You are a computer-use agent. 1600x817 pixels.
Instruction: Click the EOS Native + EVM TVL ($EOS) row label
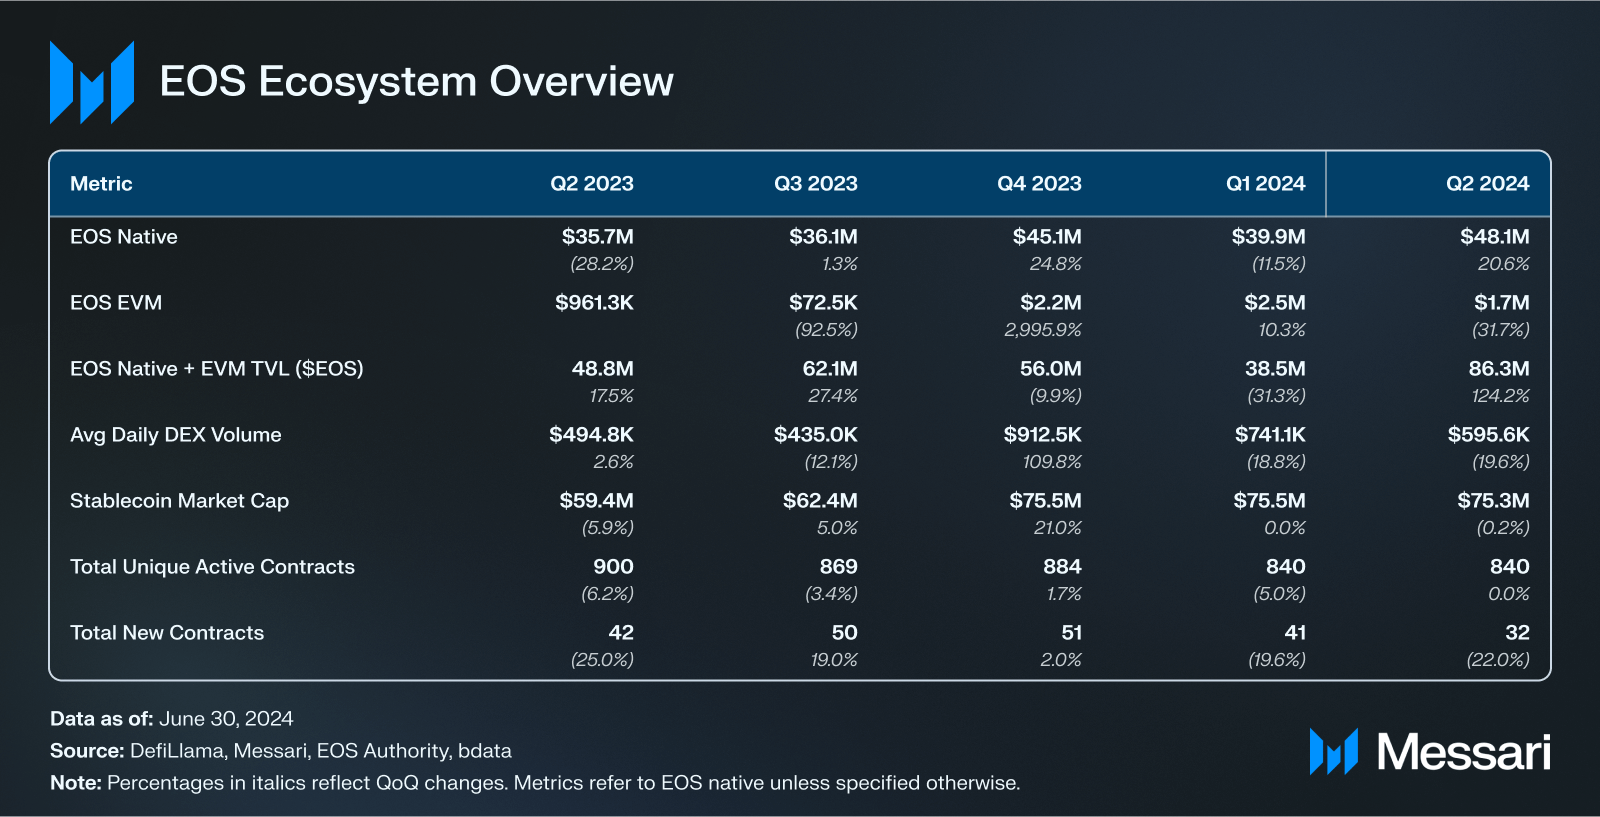(217, 369)
